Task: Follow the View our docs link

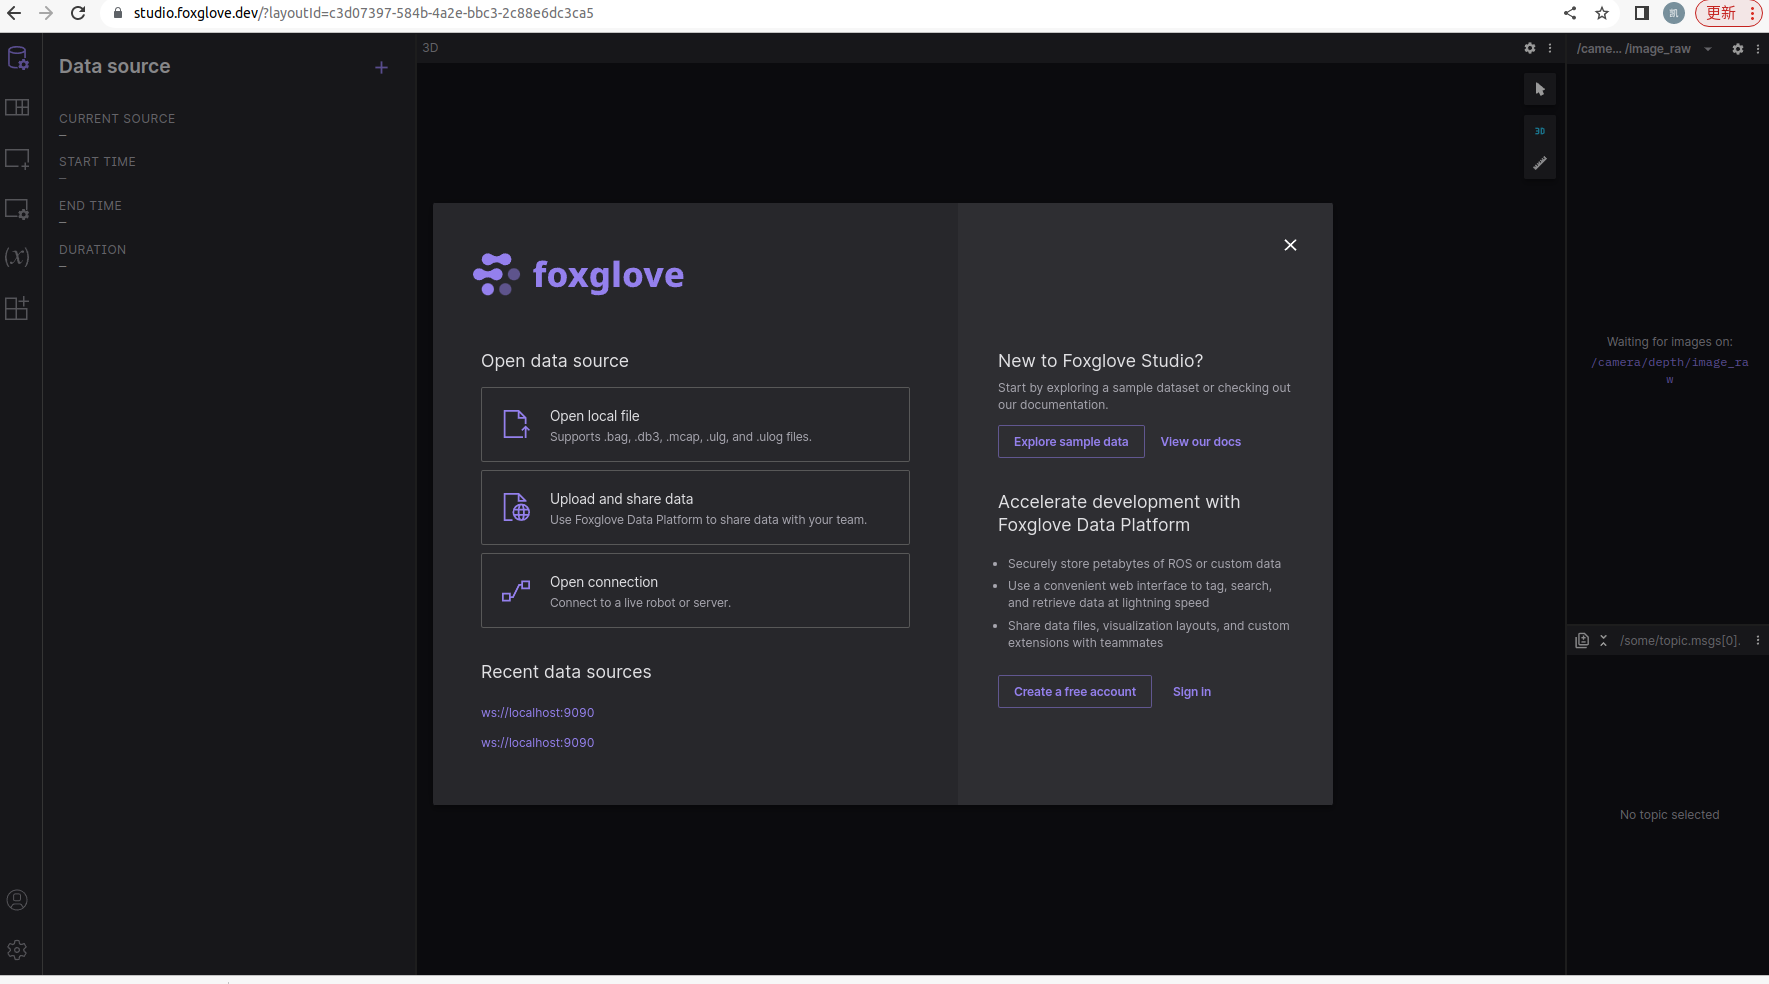Action: pos(1200,442)
